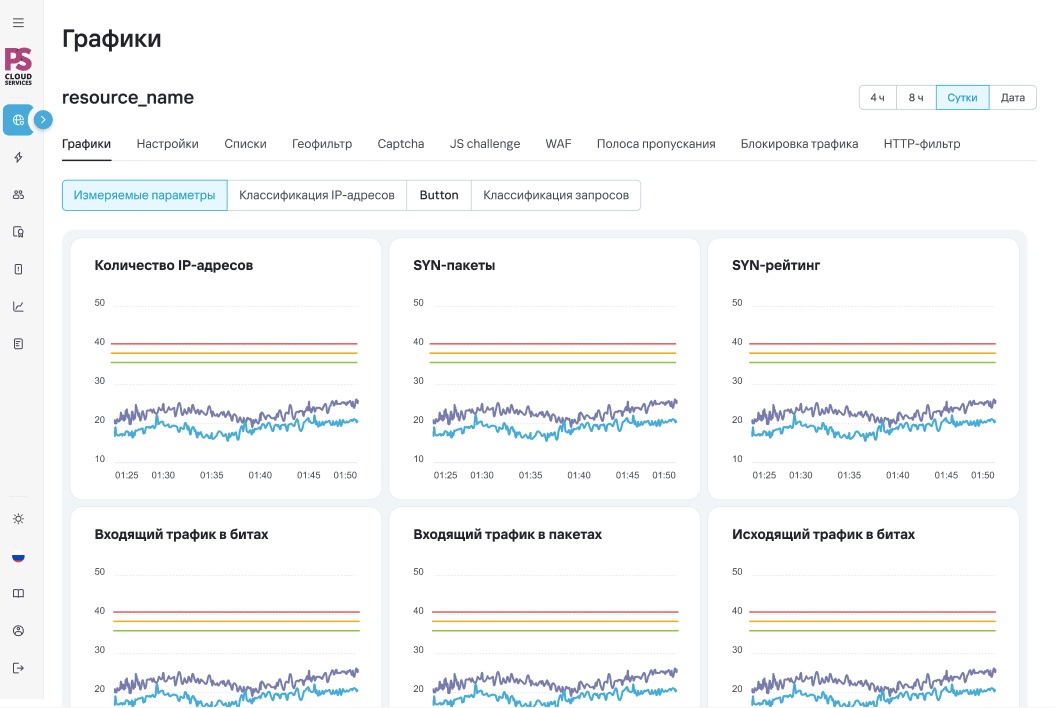This screenshot has width=1055, height=708.
Task: Switch to the Полоса пропускания tab
Action: point(656,143)
